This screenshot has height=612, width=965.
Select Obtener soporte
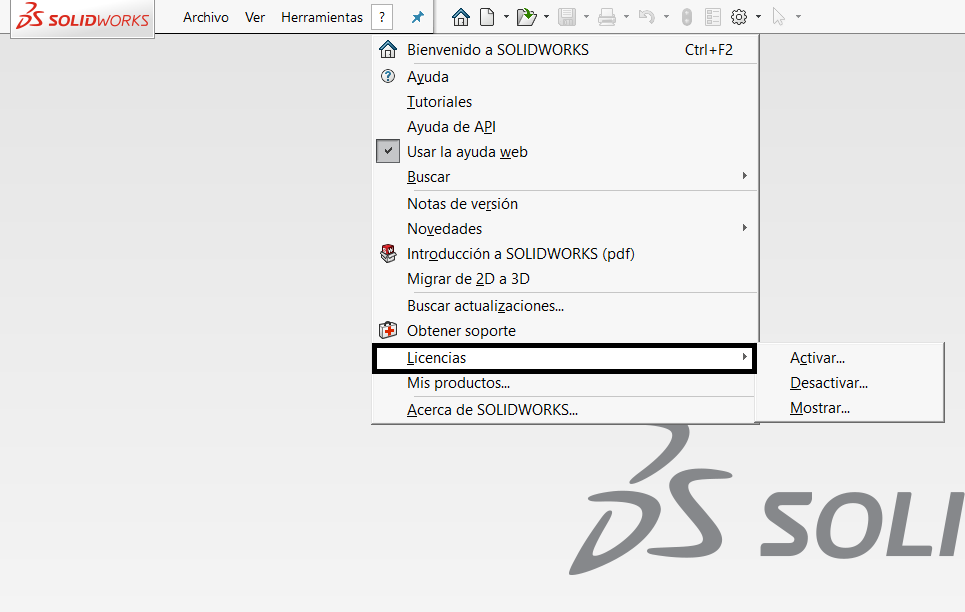tap(564, 331)
